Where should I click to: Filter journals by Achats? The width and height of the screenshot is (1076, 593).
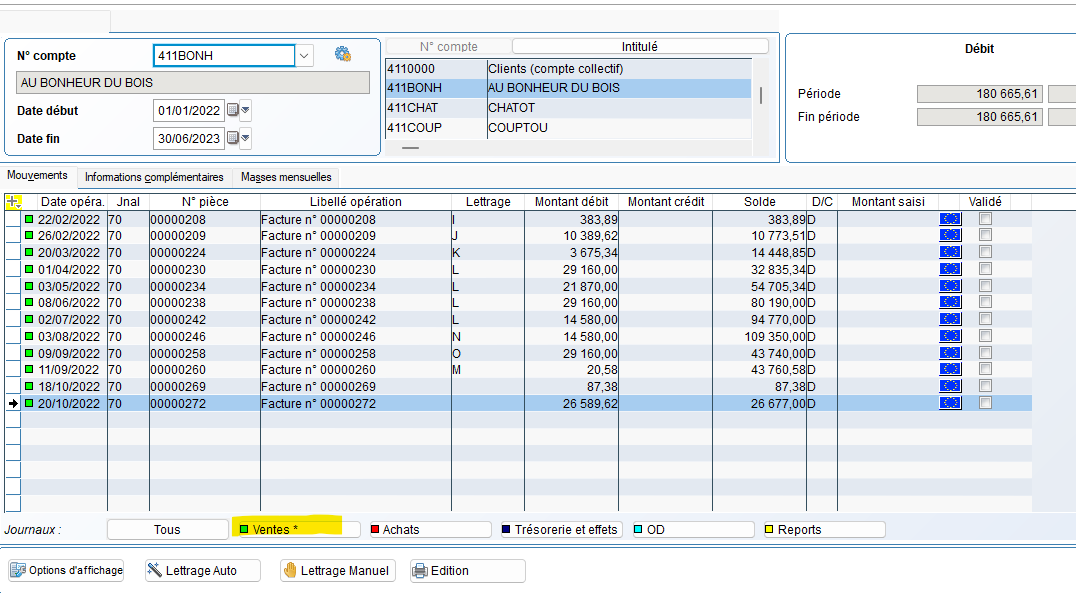point(430,530)
